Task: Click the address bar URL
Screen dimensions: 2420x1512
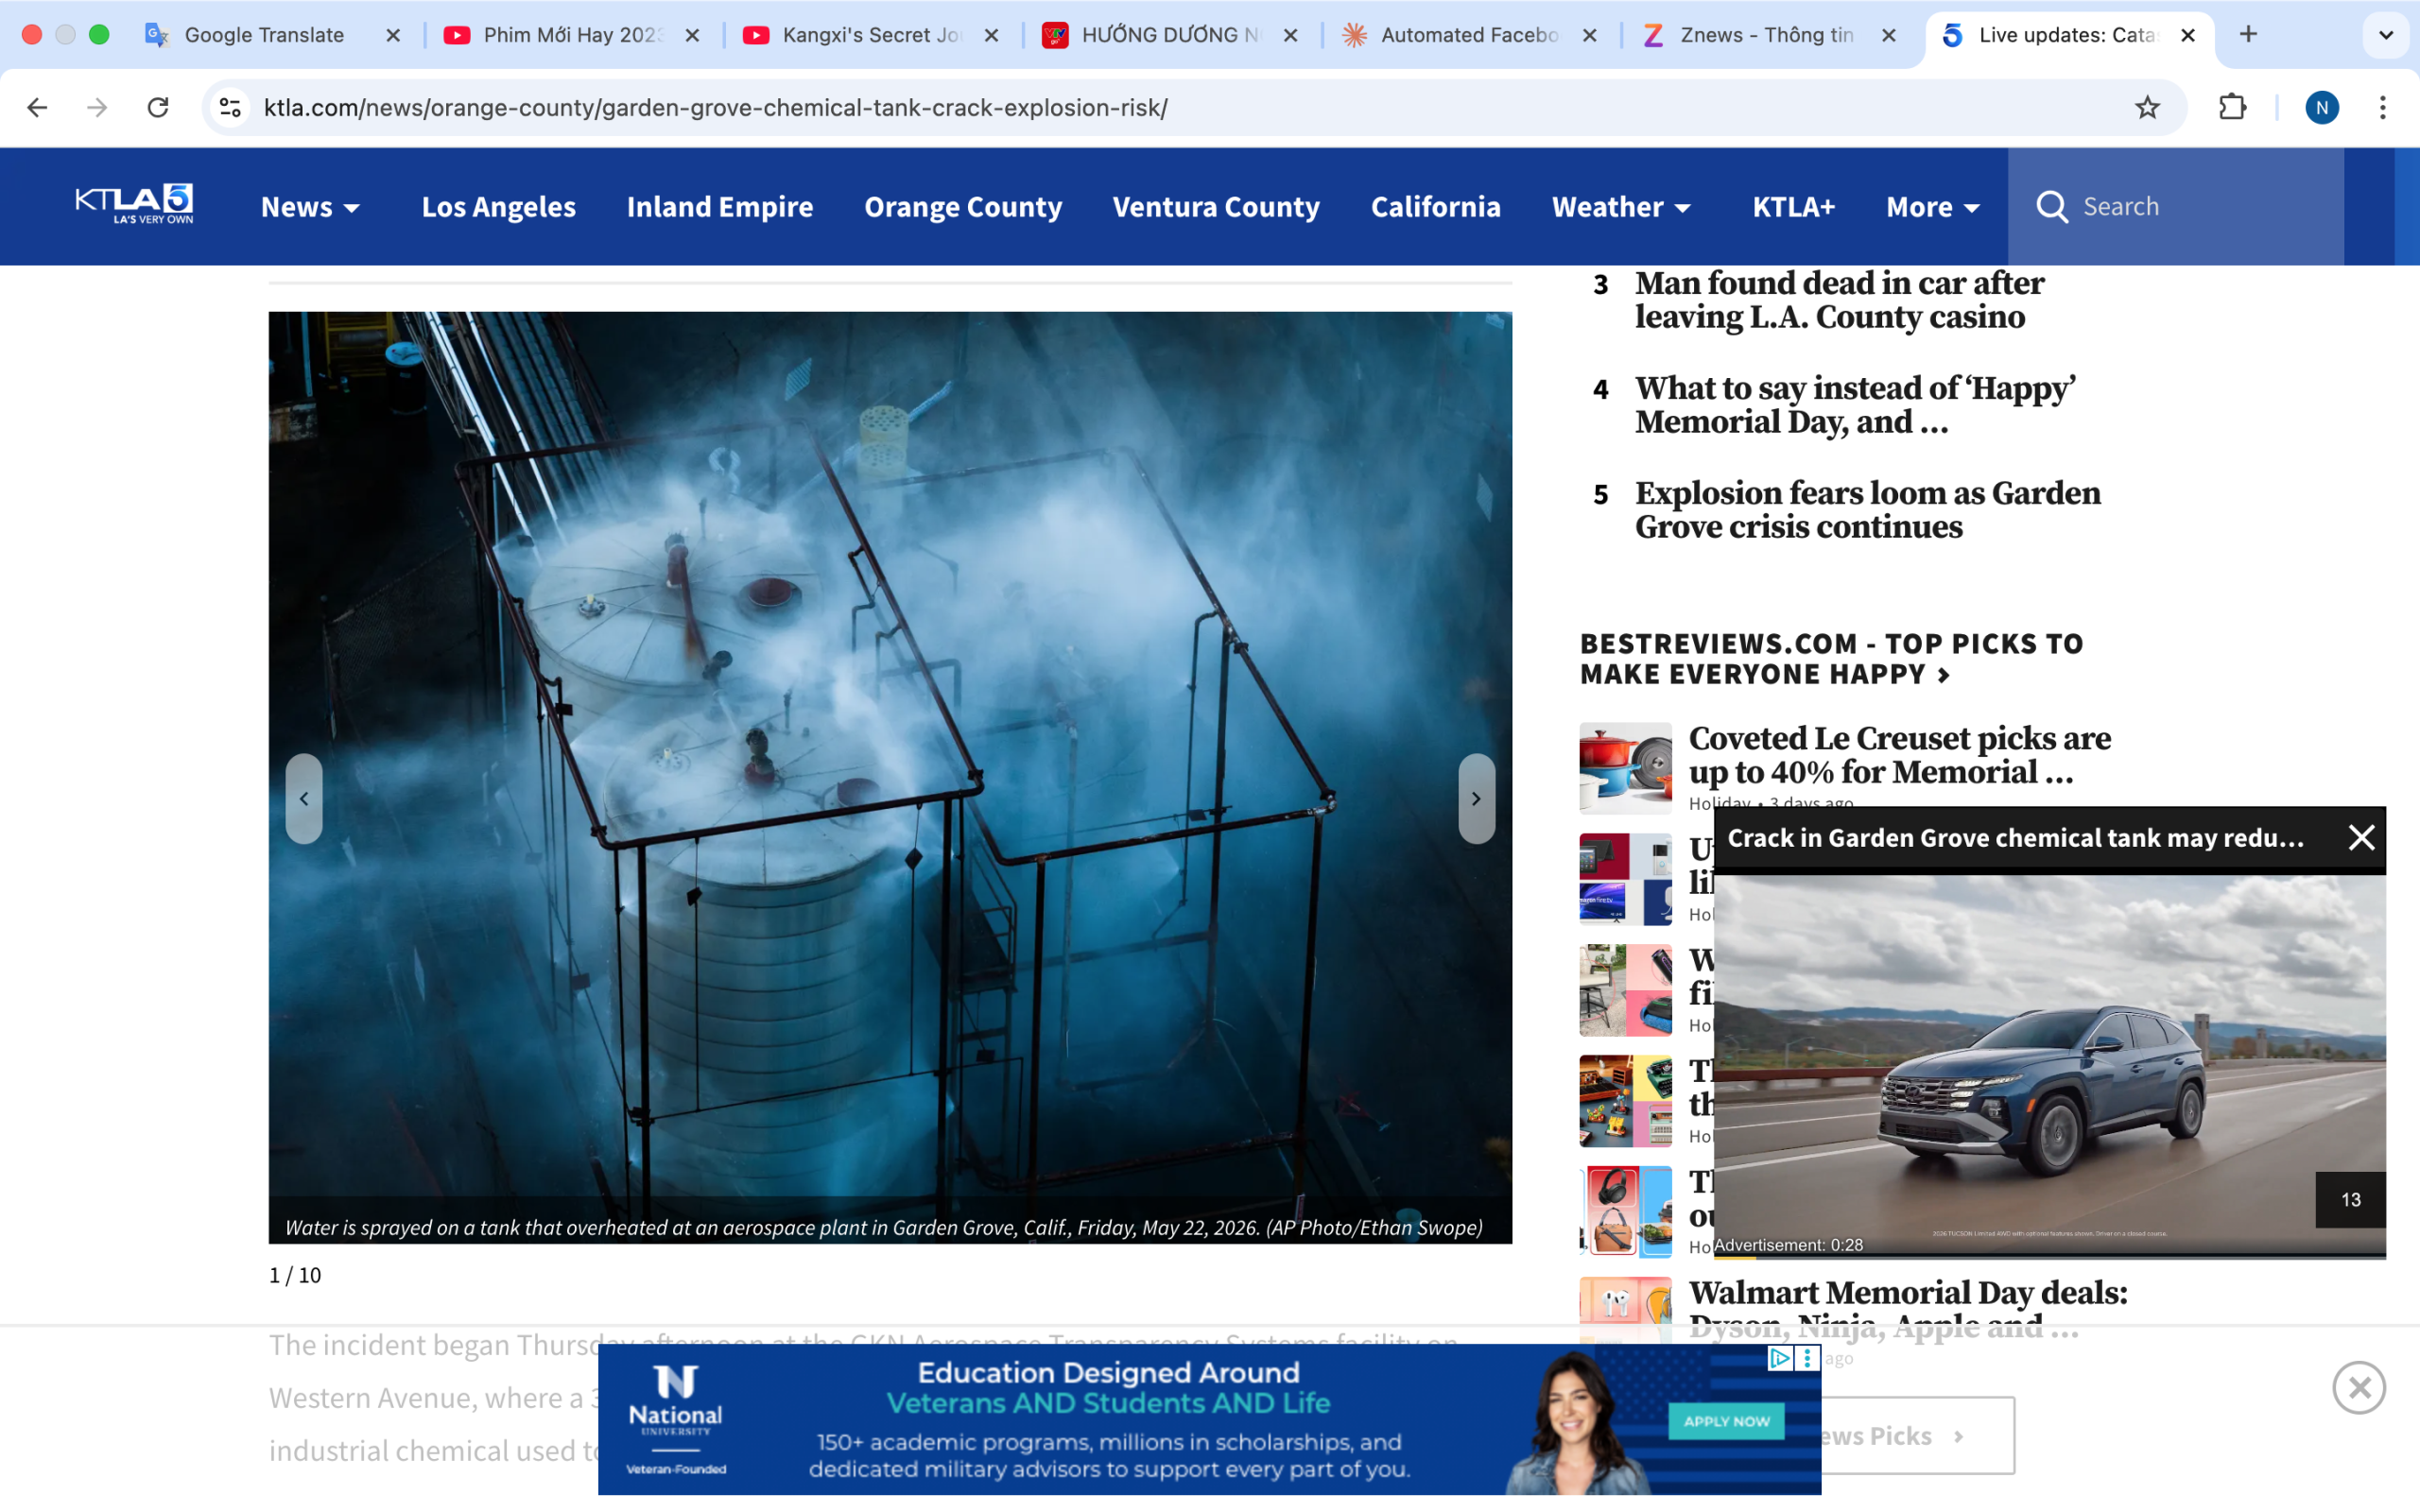Action: [715, 107]
